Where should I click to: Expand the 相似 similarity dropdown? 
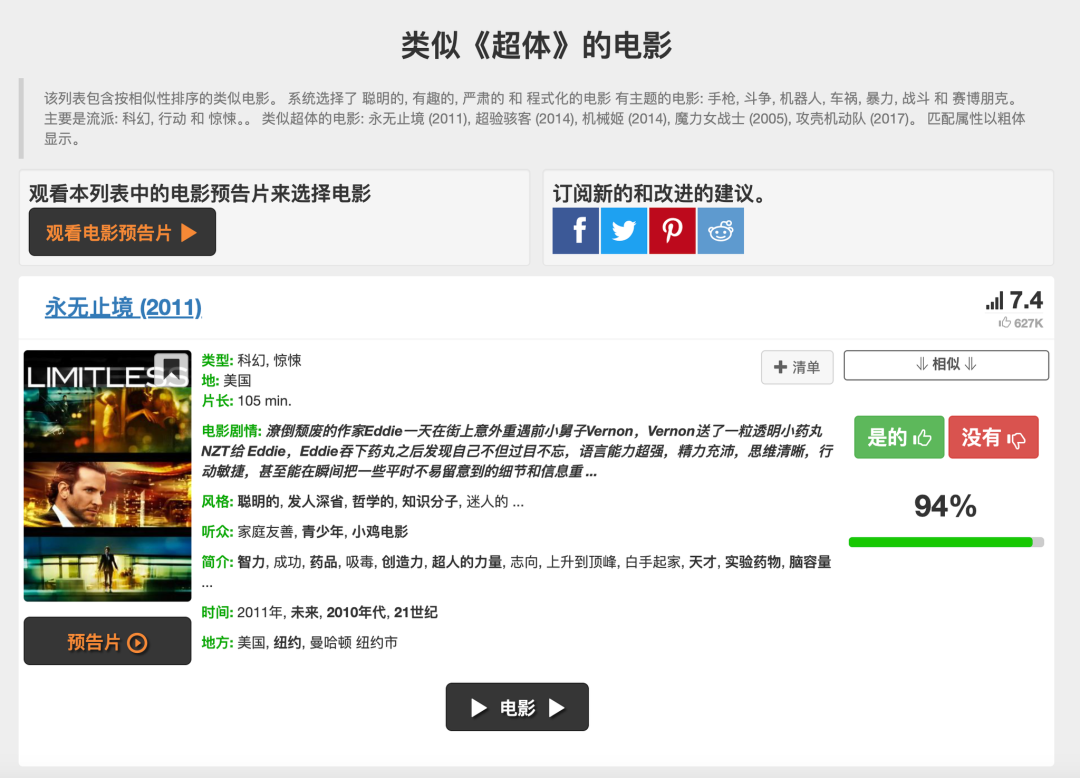946,365
